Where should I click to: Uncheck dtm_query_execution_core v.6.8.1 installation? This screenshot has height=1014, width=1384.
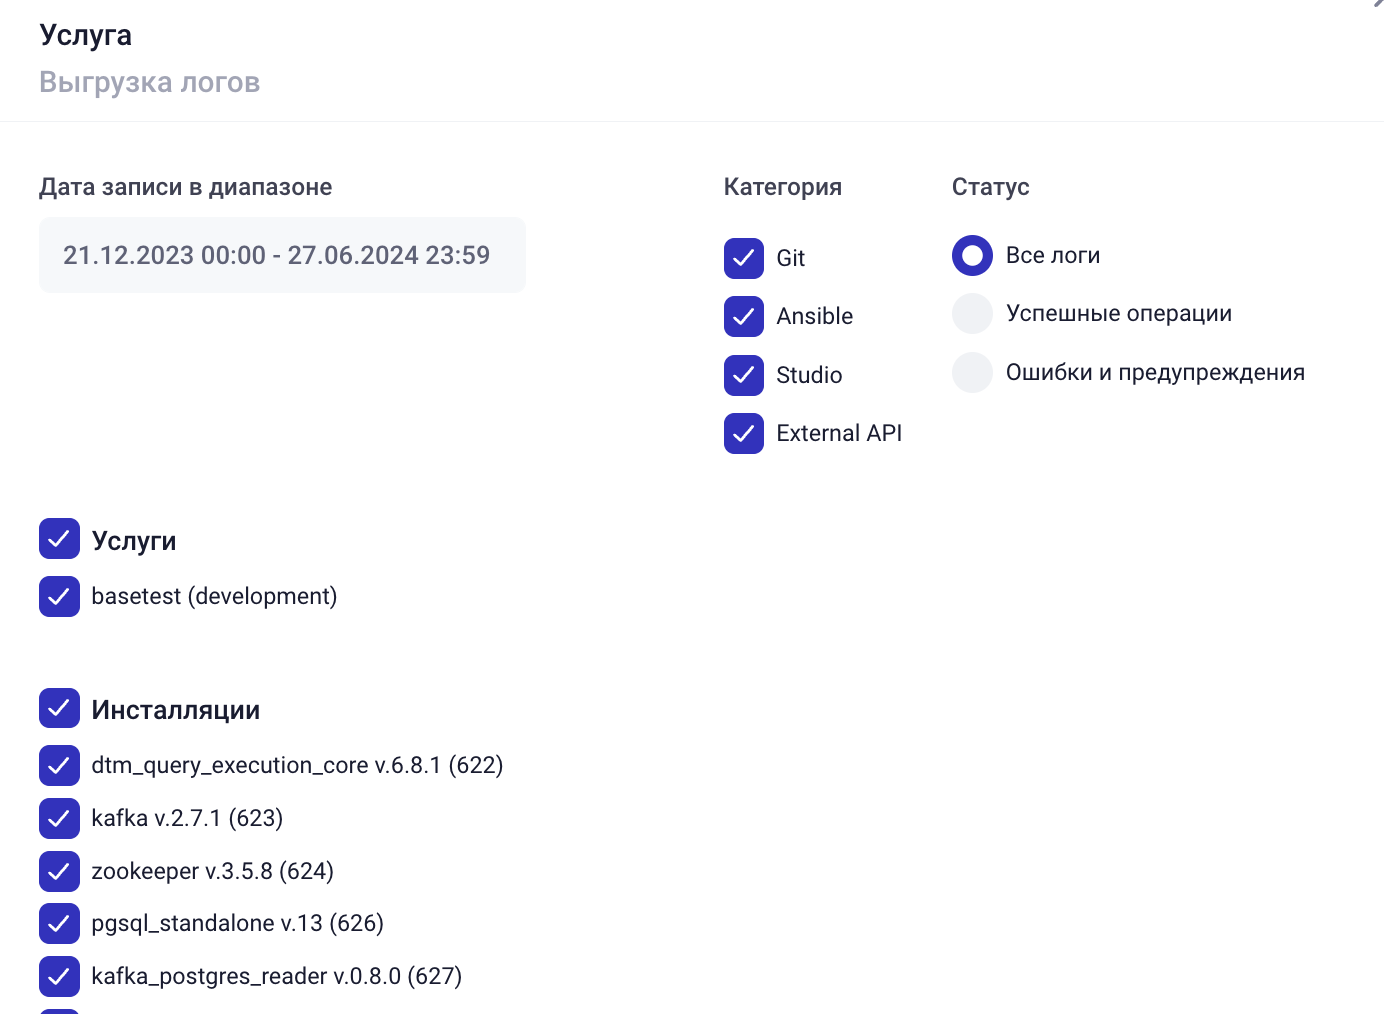(59, 766)
